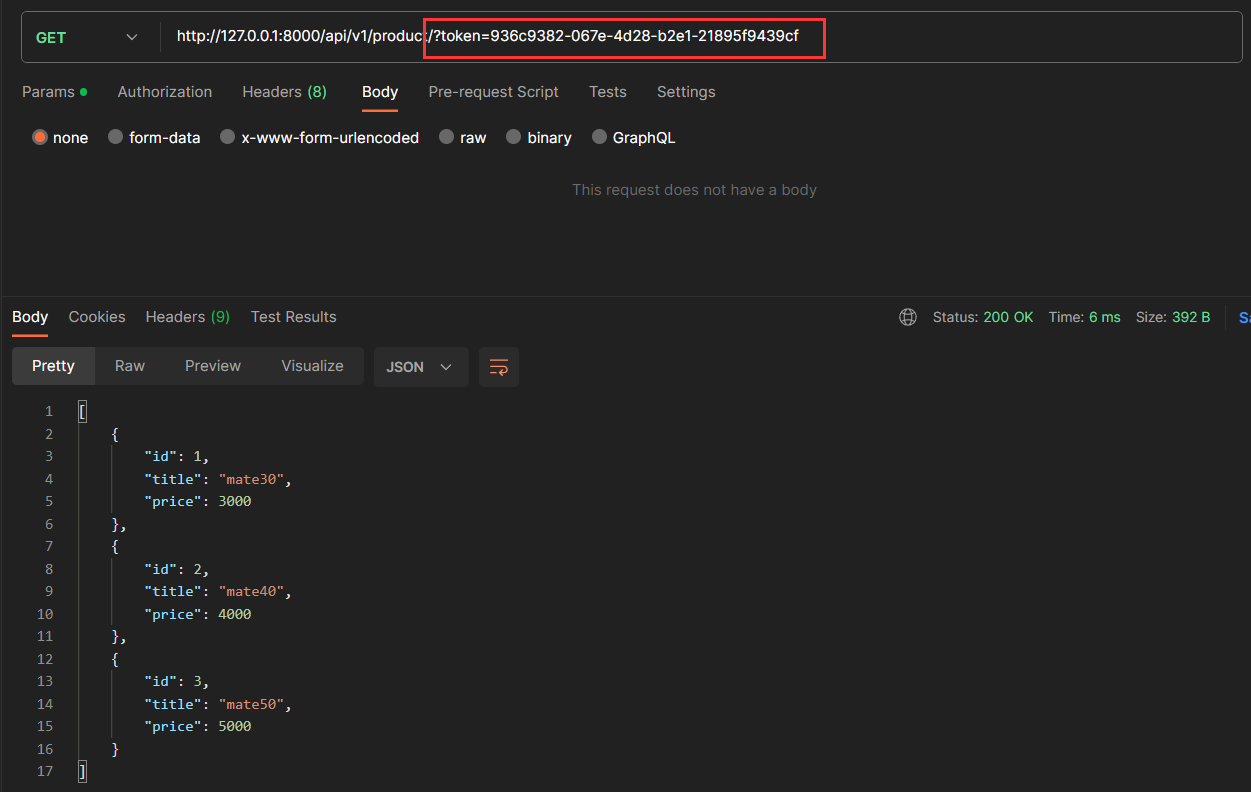Screen dimensions: 1251x792
Task: Open the JSON format dropdown
Action: (421, 367)
